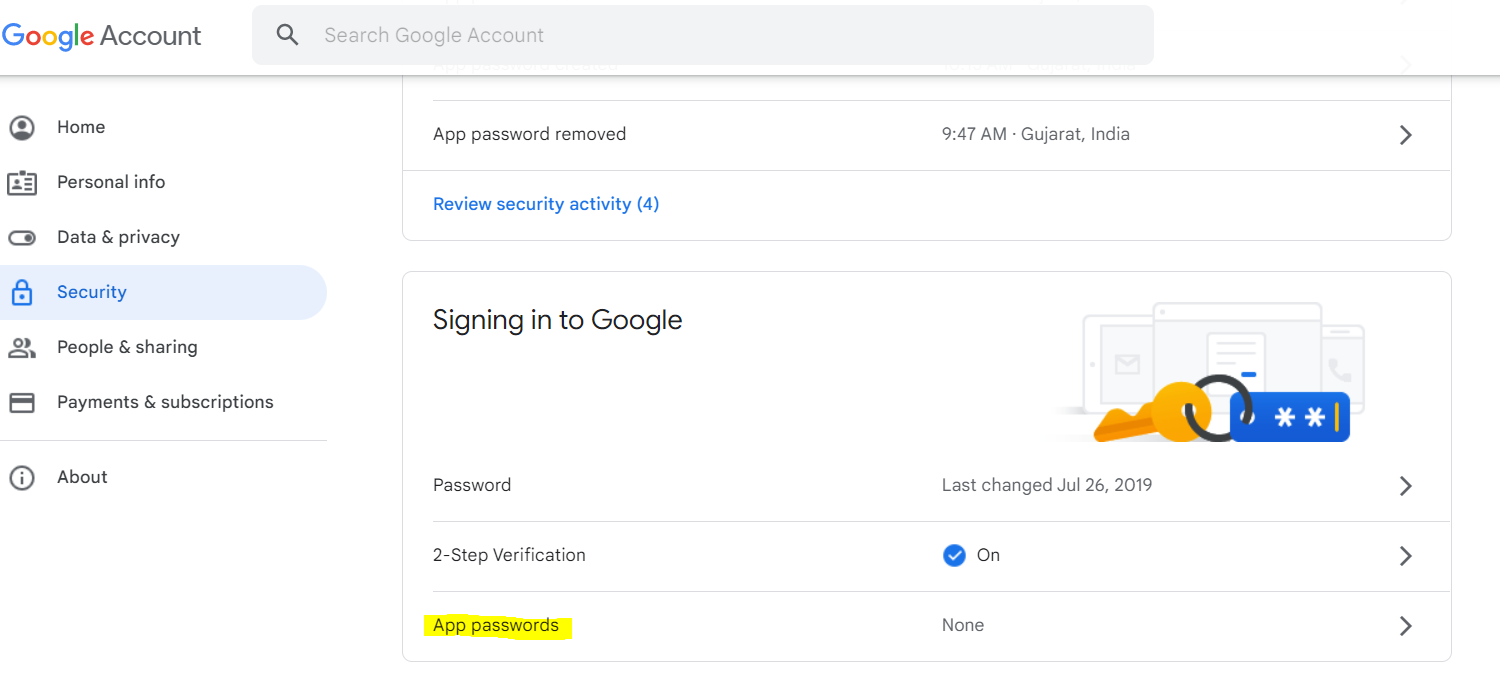Focus the Search Google Account field

(x=702, y=35)
